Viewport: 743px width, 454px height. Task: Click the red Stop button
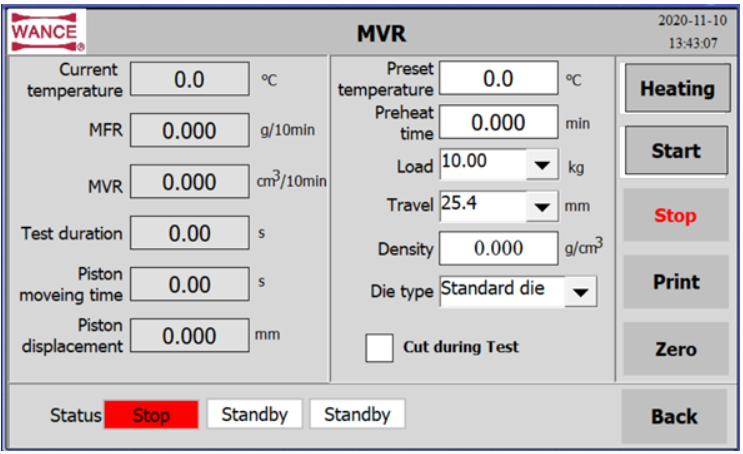coord(675,215)
